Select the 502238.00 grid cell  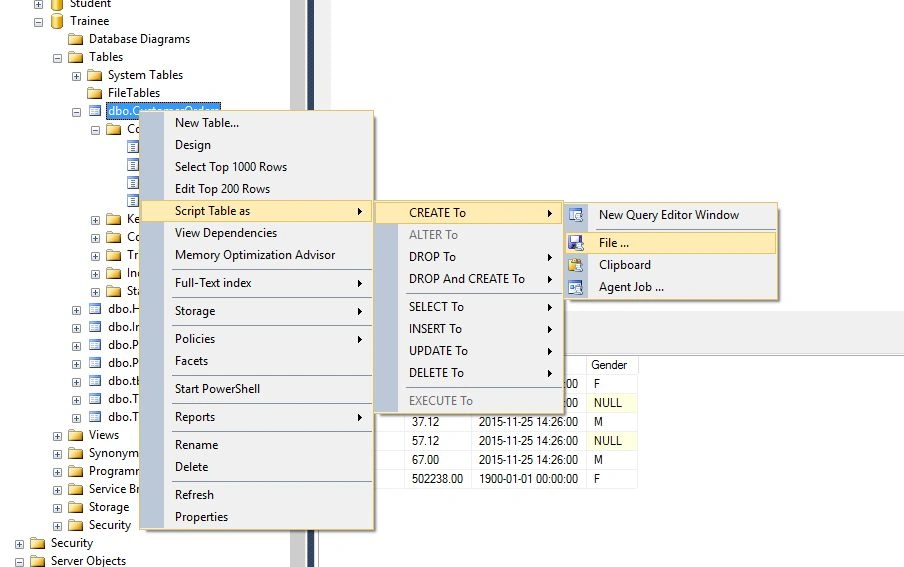tap(438, 479)
